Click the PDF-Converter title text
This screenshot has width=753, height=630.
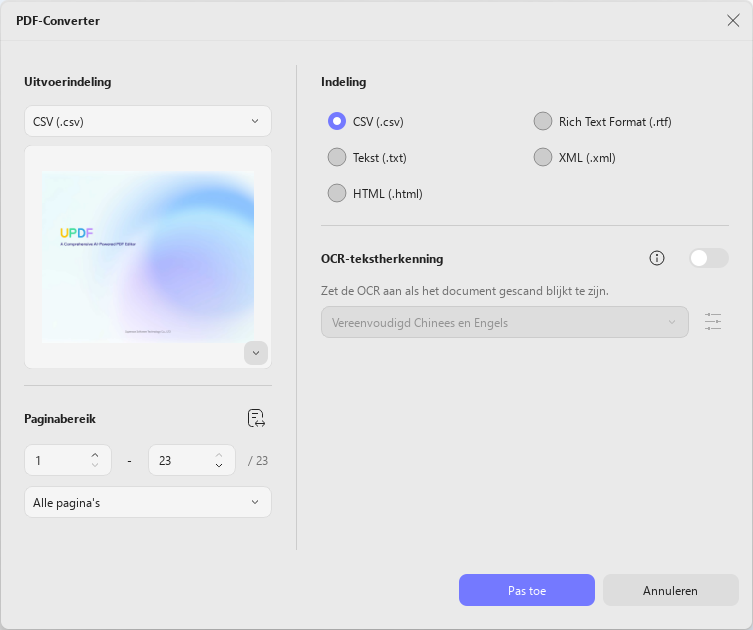click(58, 21)
